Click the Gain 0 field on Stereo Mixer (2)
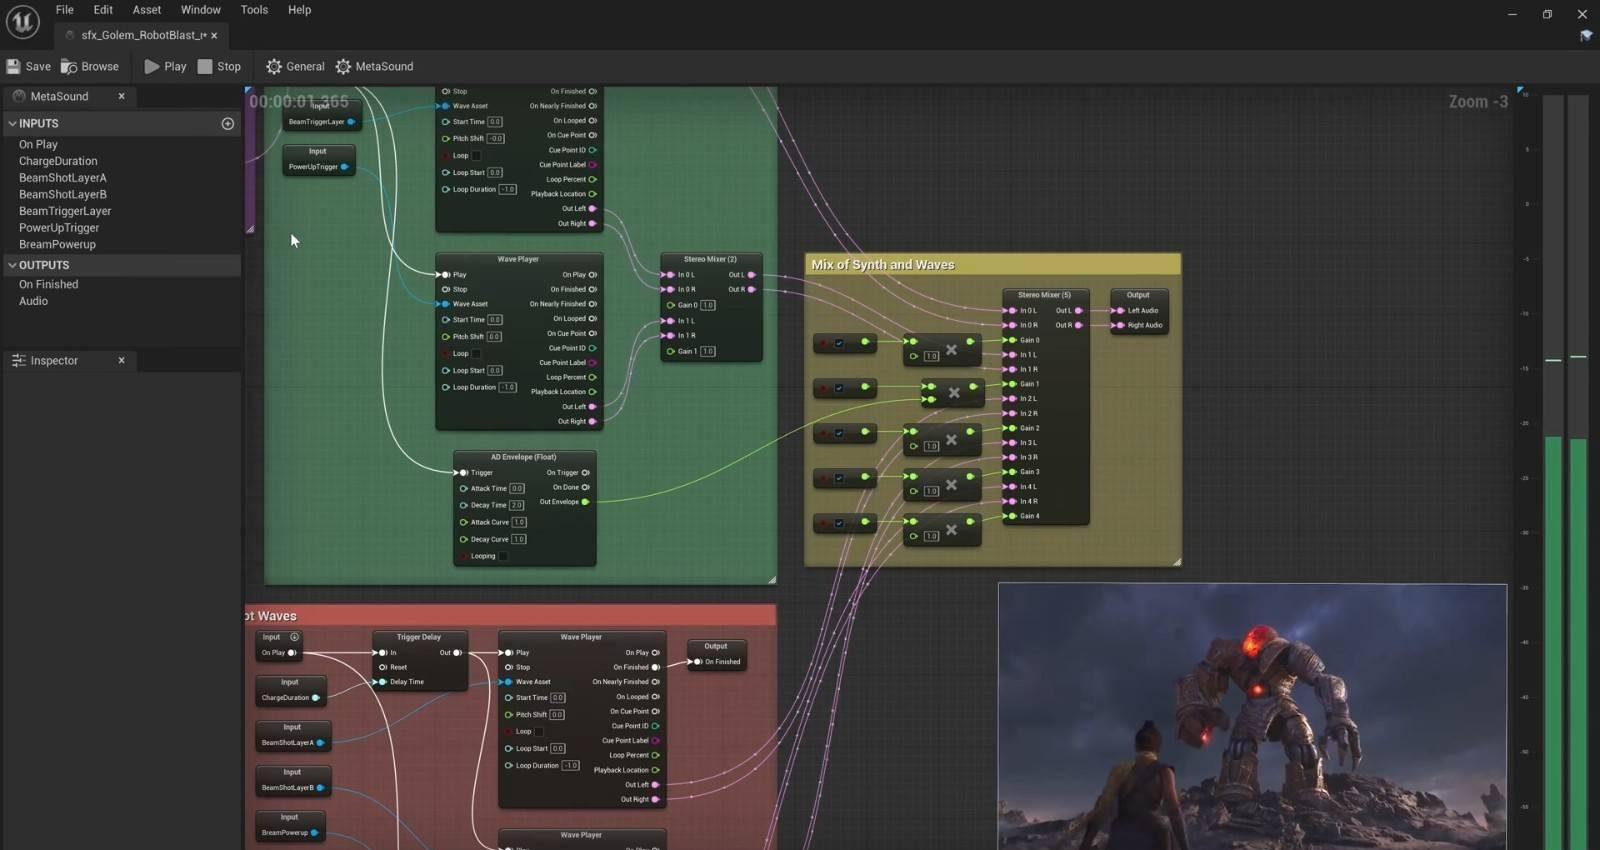This screenshot has height=850, width=1600. pyautogui.click(x=708, y=306)
